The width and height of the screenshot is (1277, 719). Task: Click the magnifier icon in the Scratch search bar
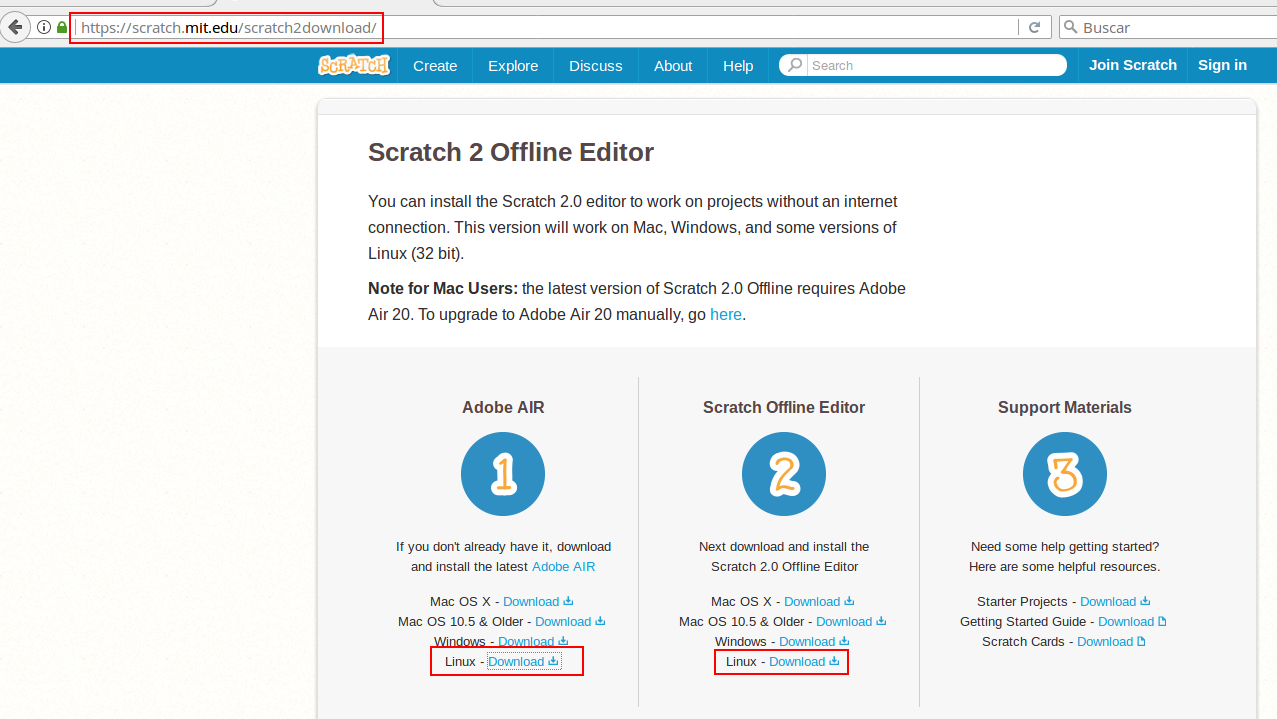pyautogui.click(x=794, y=65)
